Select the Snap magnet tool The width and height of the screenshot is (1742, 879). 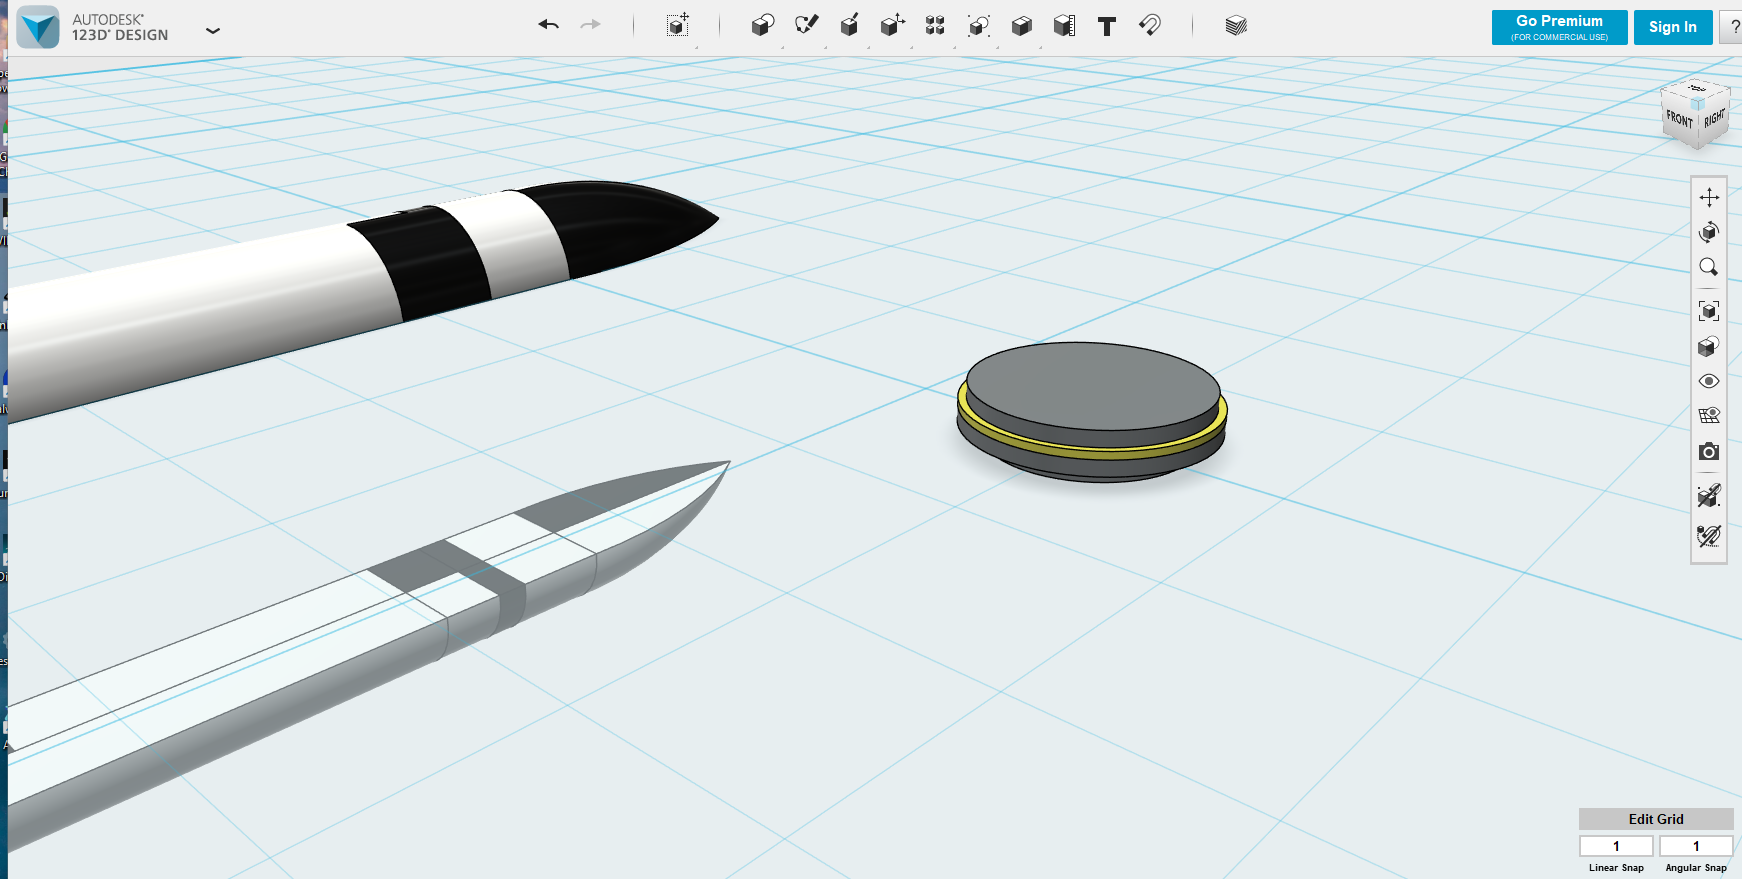(1150, 25)
